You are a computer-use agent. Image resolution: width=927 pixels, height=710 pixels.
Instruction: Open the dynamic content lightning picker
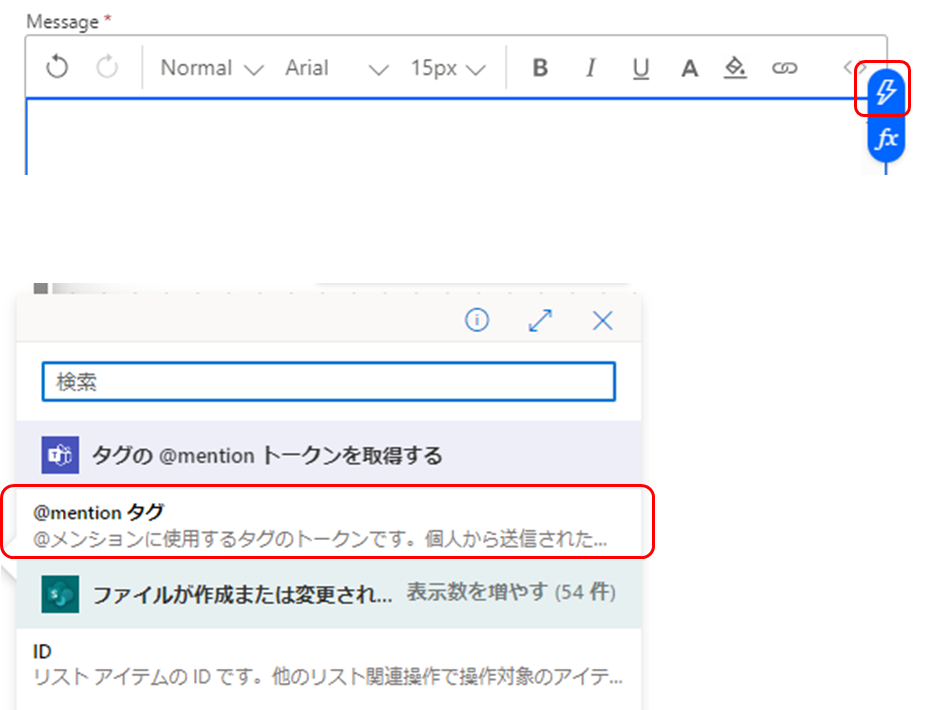(x=884, y=90)
